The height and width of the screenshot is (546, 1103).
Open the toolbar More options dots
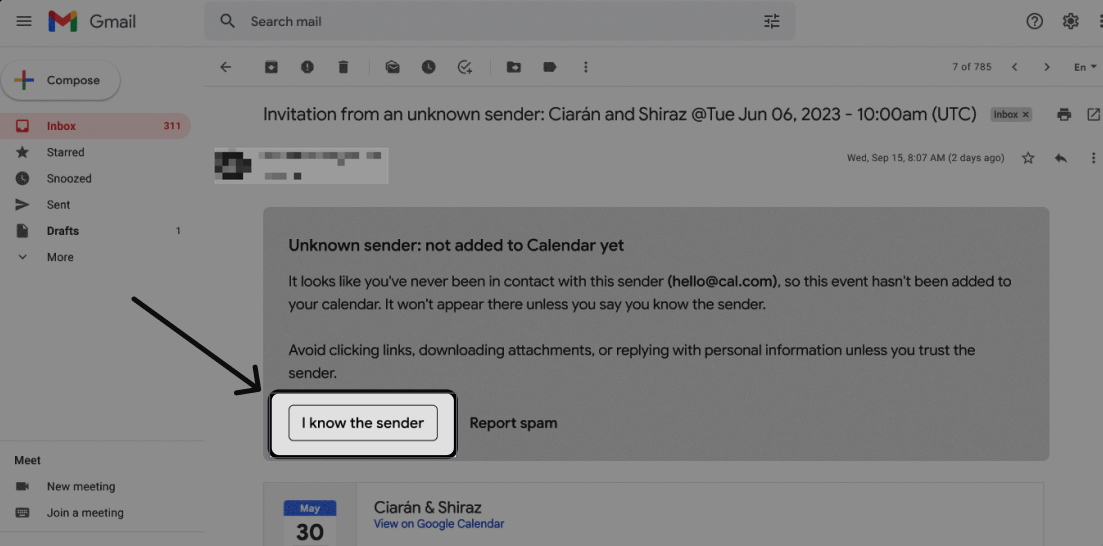coord(585,67)
